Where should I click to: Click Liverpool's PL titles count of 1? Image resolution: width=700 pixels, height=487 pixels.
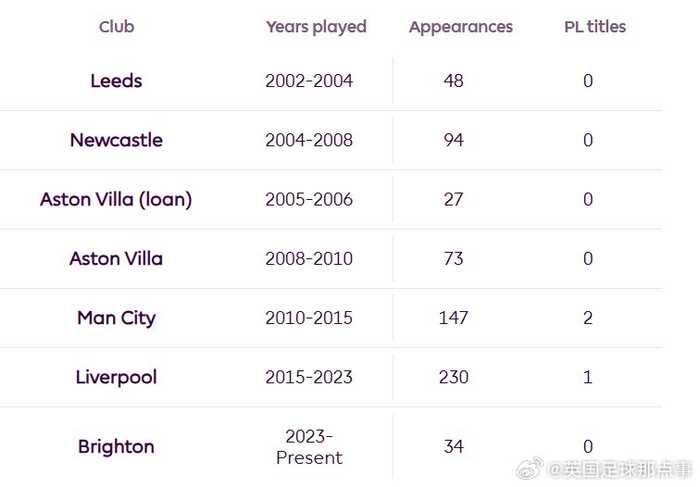588,377
